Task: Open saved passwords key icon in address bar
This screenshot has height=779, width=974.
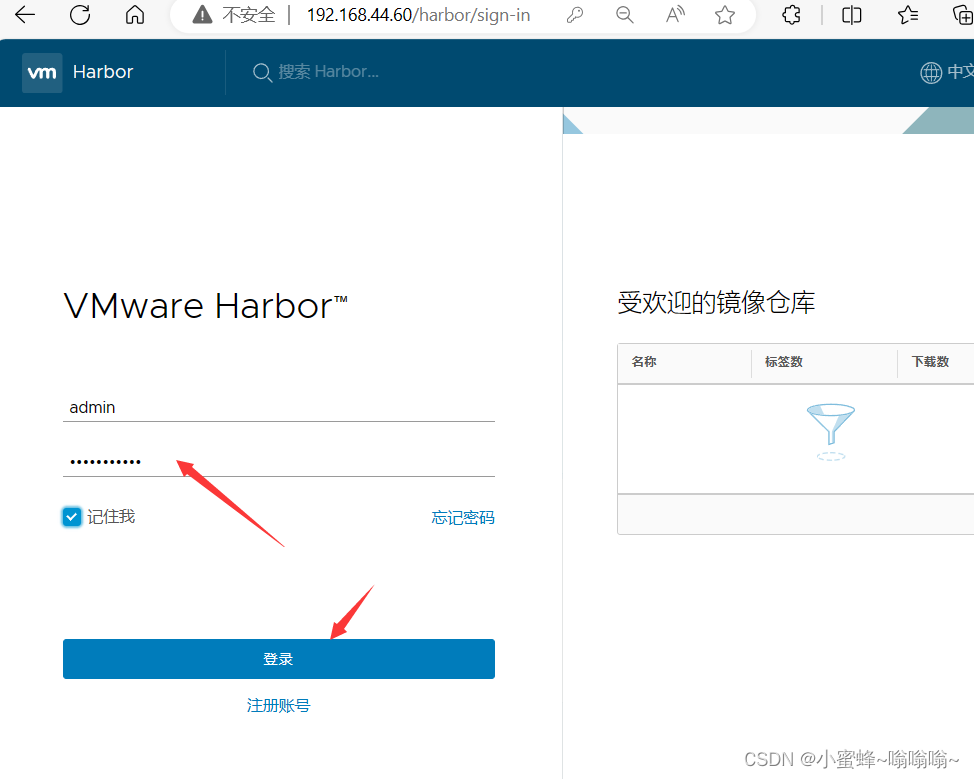Action: pos(575,14)
